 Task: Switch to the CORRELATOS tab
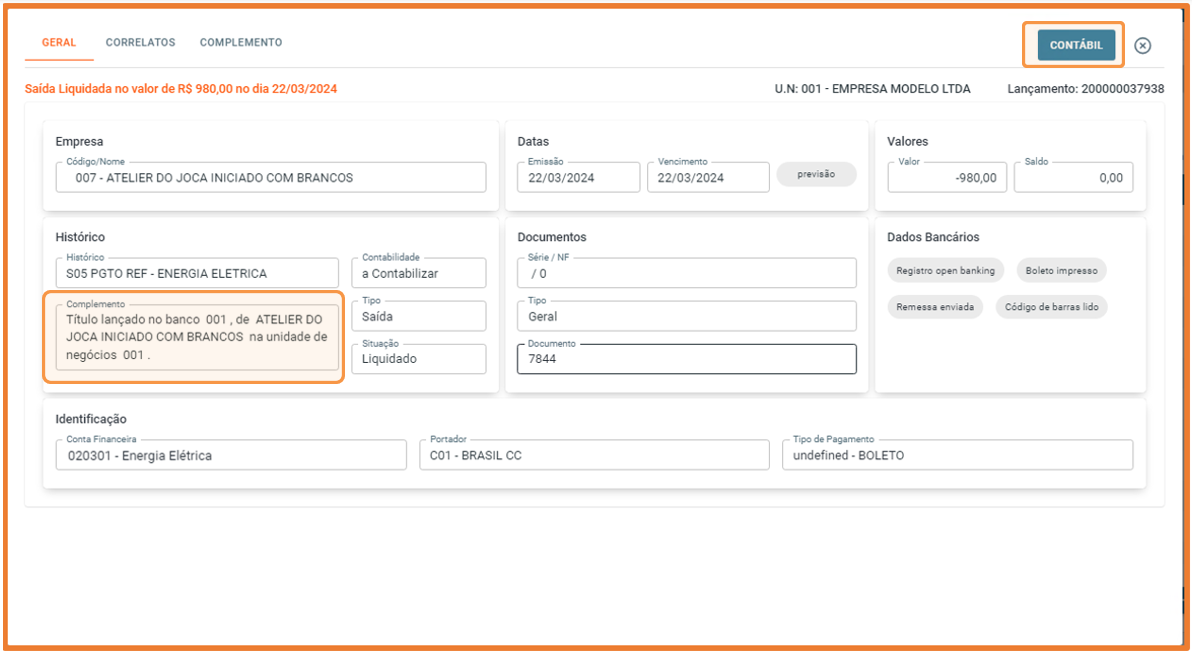141,43
